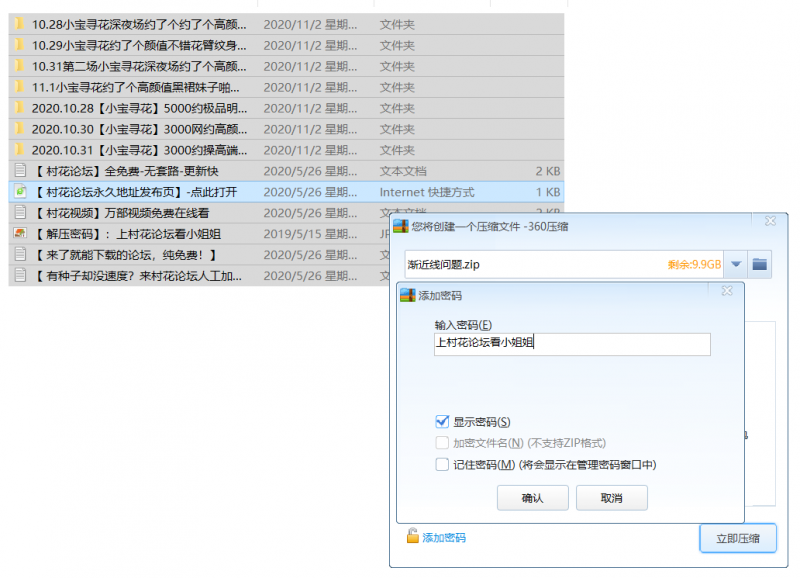The width and height of the screenshot is (800, 578).
Task: Click the archive filename field 渐近线问题.zip
Action: (x=530, y=265)
